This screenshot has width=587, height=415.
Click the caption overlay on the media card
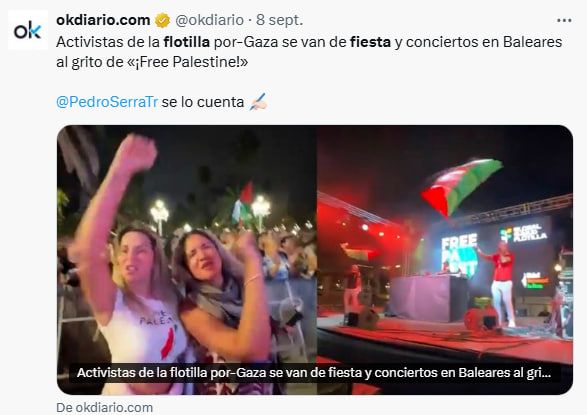[314, 373]
